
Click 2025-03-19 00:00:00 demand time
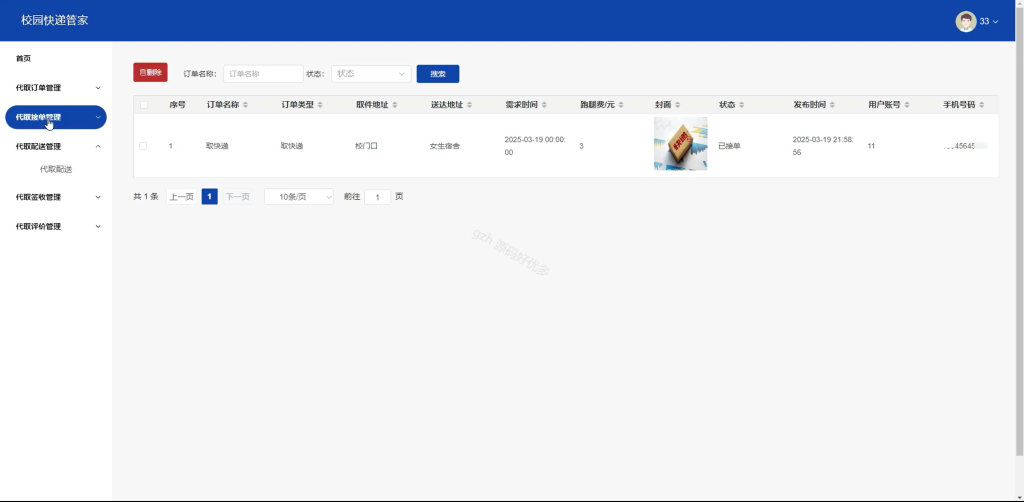[x=536, y=146]
